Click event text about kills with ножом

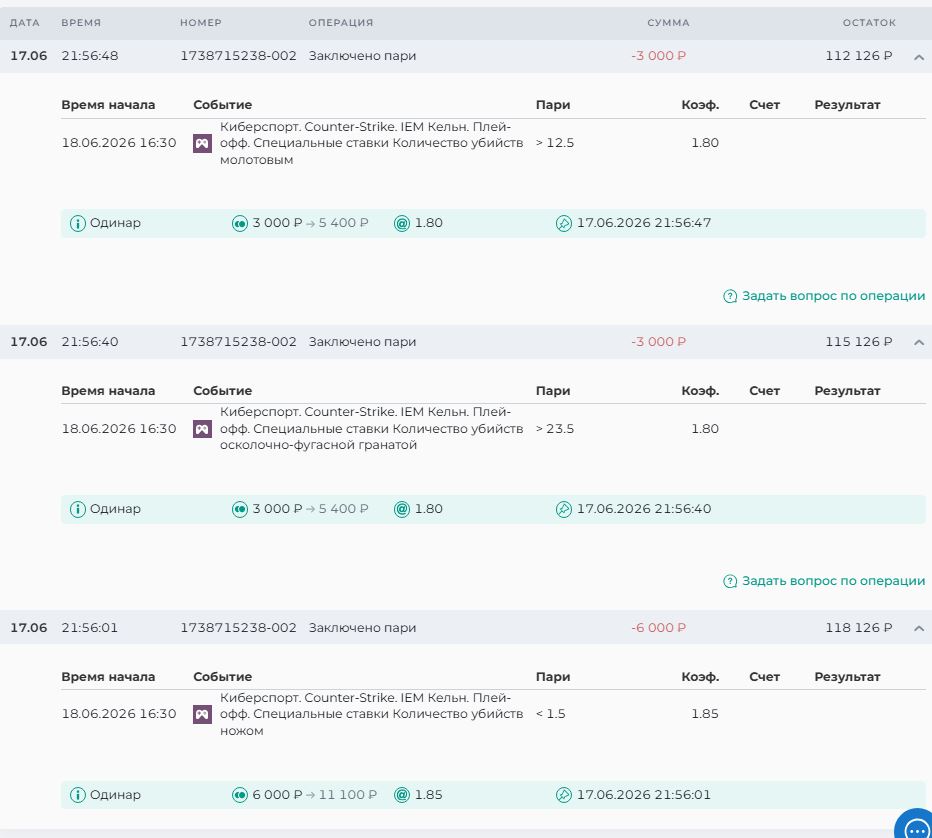[x=371, y=714]
